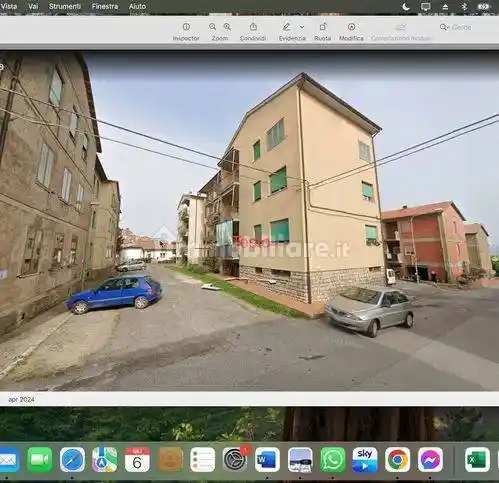Screen dimensions: 499x483
Task: Open Bluetooth status in menu bar
Action: (464, 7)
